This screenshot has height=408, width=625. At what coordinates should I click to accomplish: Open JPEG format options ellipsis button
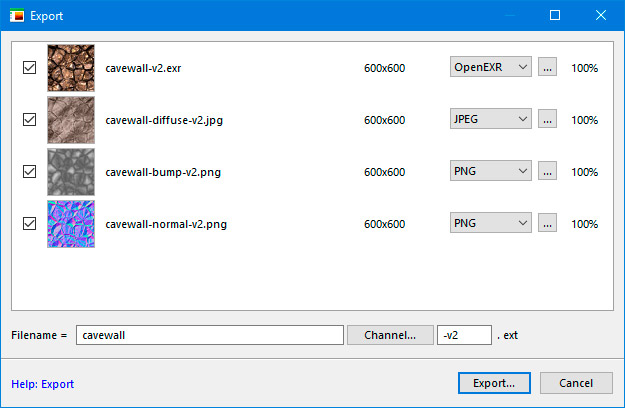coord(547,120)
